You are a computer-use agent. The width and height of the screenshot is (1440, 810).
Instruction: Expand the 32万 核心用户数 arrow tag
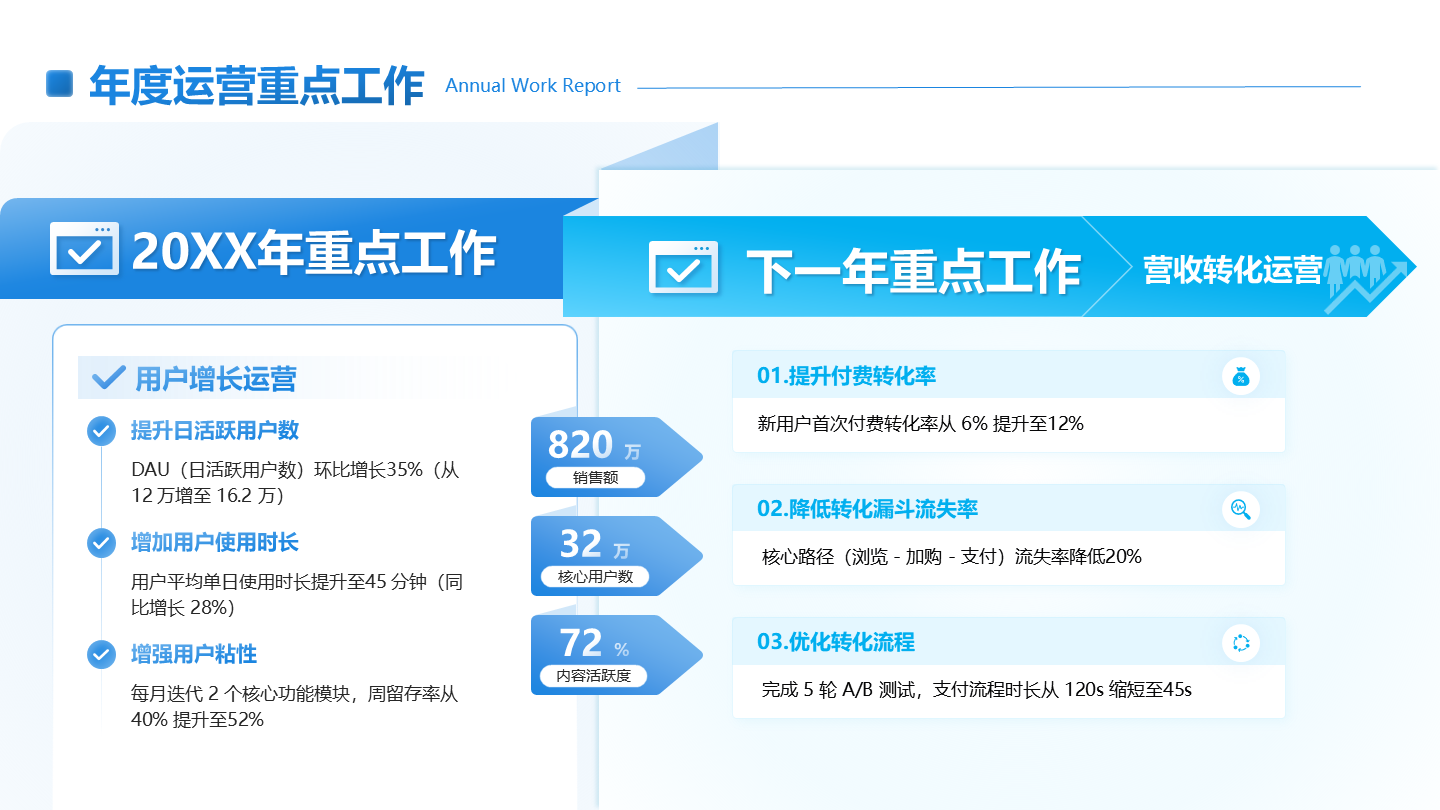600,555
